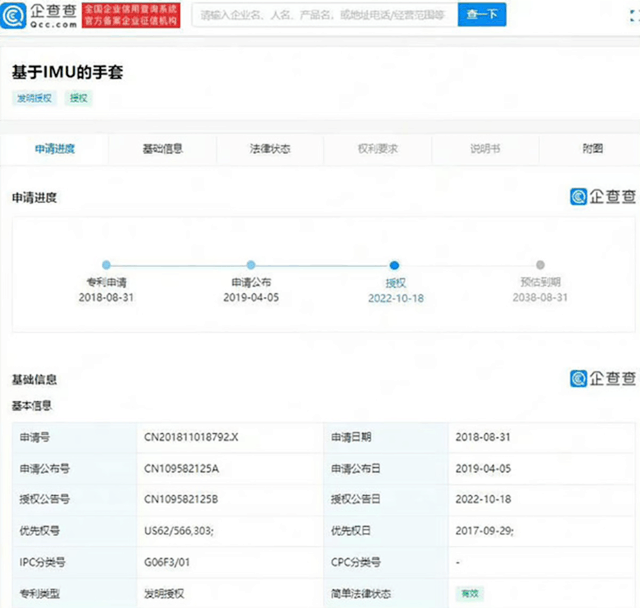Open the 附图 tab
Screen dimensions: 640x608
pyautogui.click(x=592, y=149)
